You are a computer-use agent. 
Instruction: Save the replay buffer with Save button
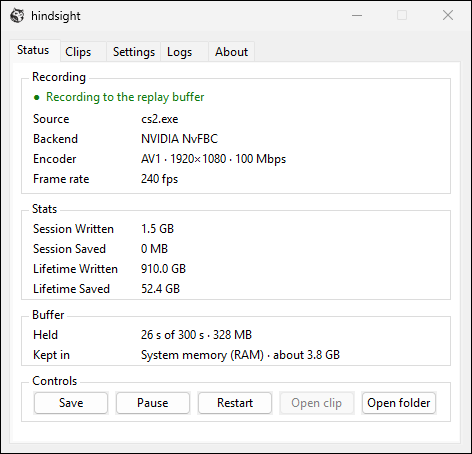[71, 403]
